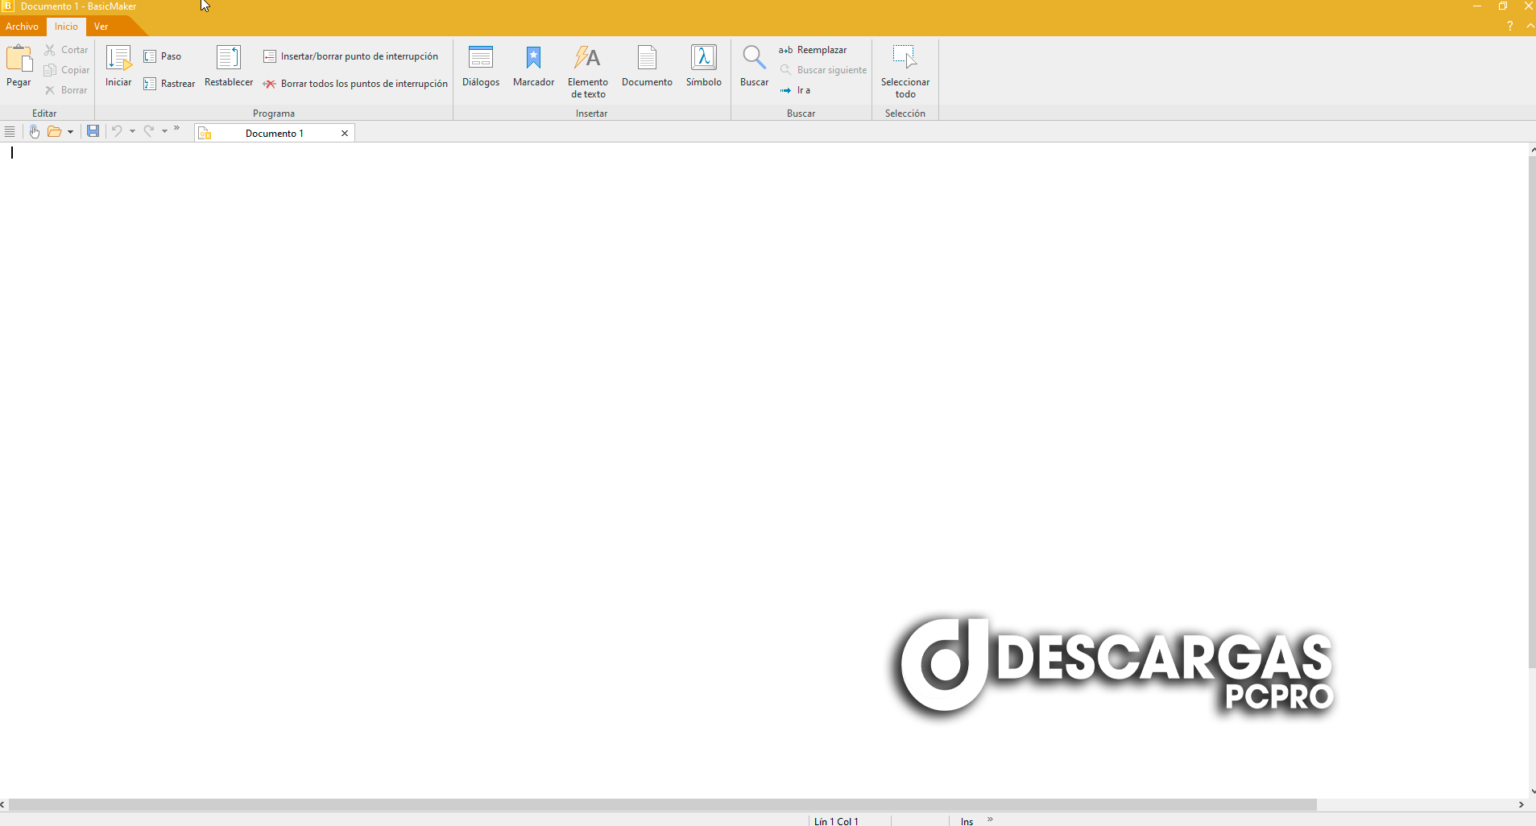Image resolution: width=1536 pixels, height=826 pixels.
Task: Select the Documento 1 document tab
Action: coord(274,133)
